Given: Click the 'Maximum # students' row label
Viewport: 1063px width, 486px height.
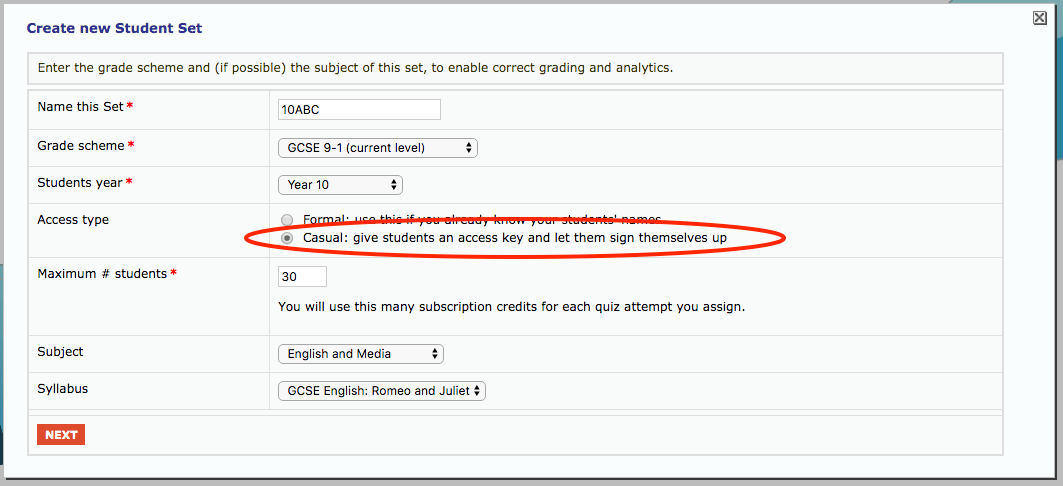Looking at the screenshot, I should pyautogui.click(x=101, y=274).
